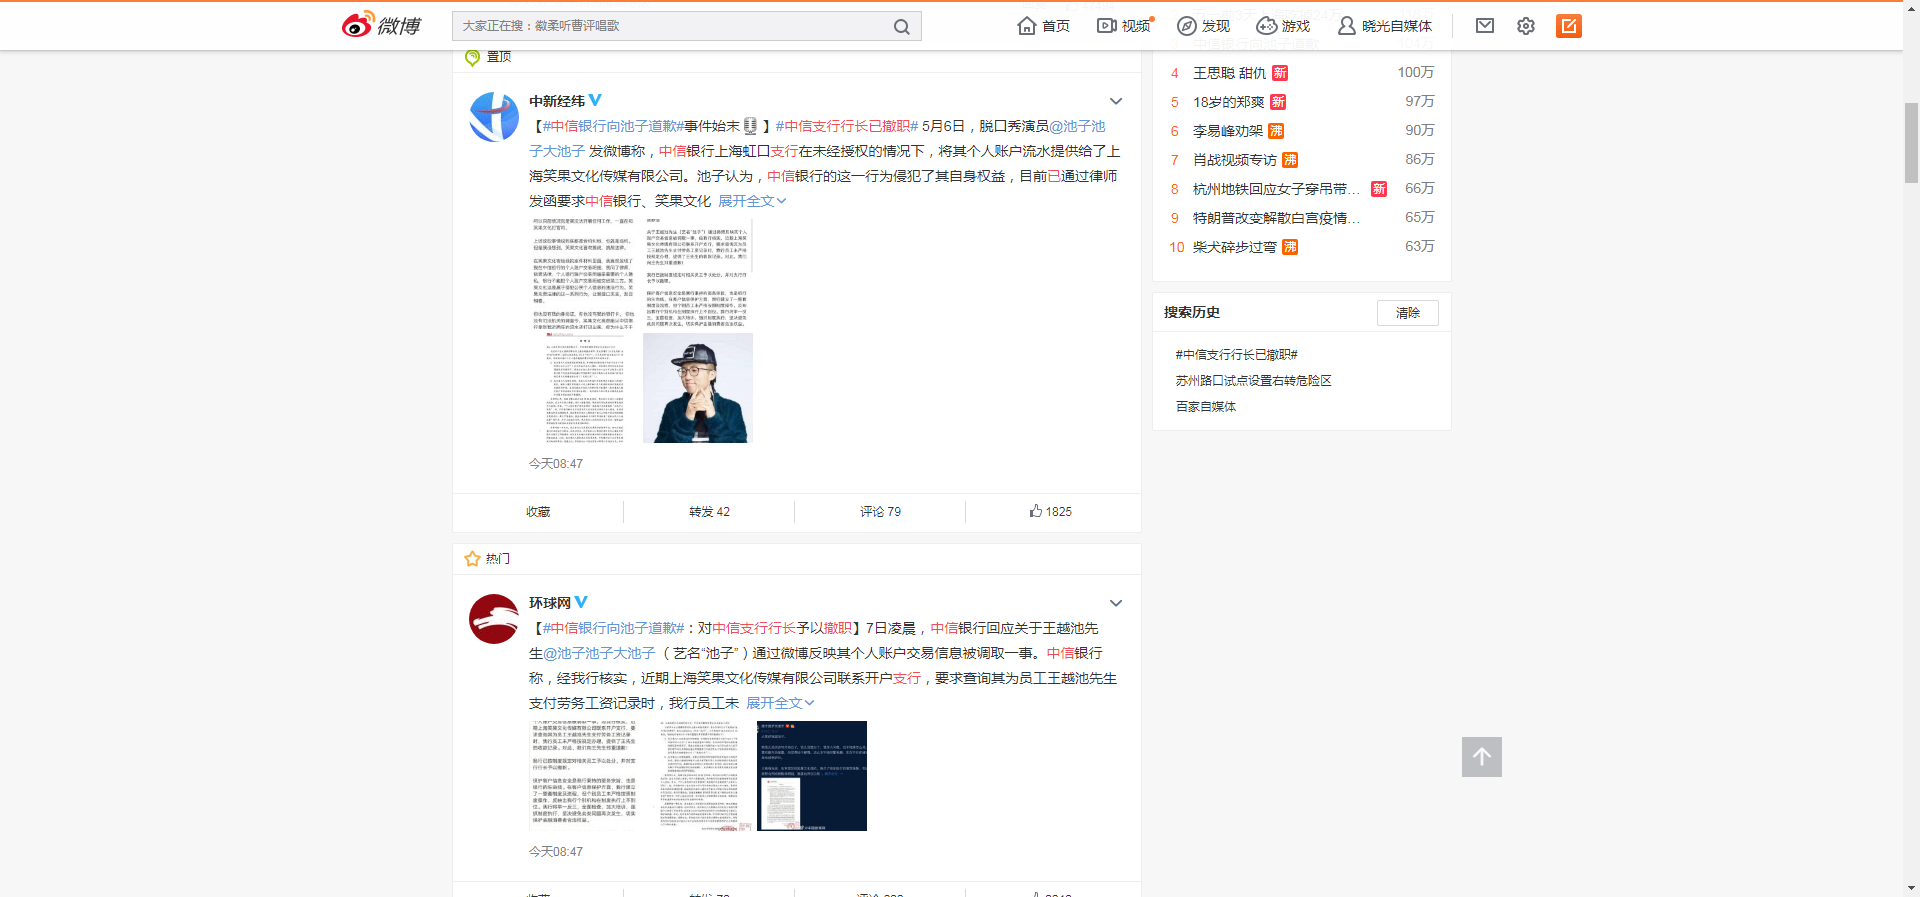Expand options chevron on 中新经纬 post
The width and height of the screenshot is (1920, 897).
click(1116, 101)
